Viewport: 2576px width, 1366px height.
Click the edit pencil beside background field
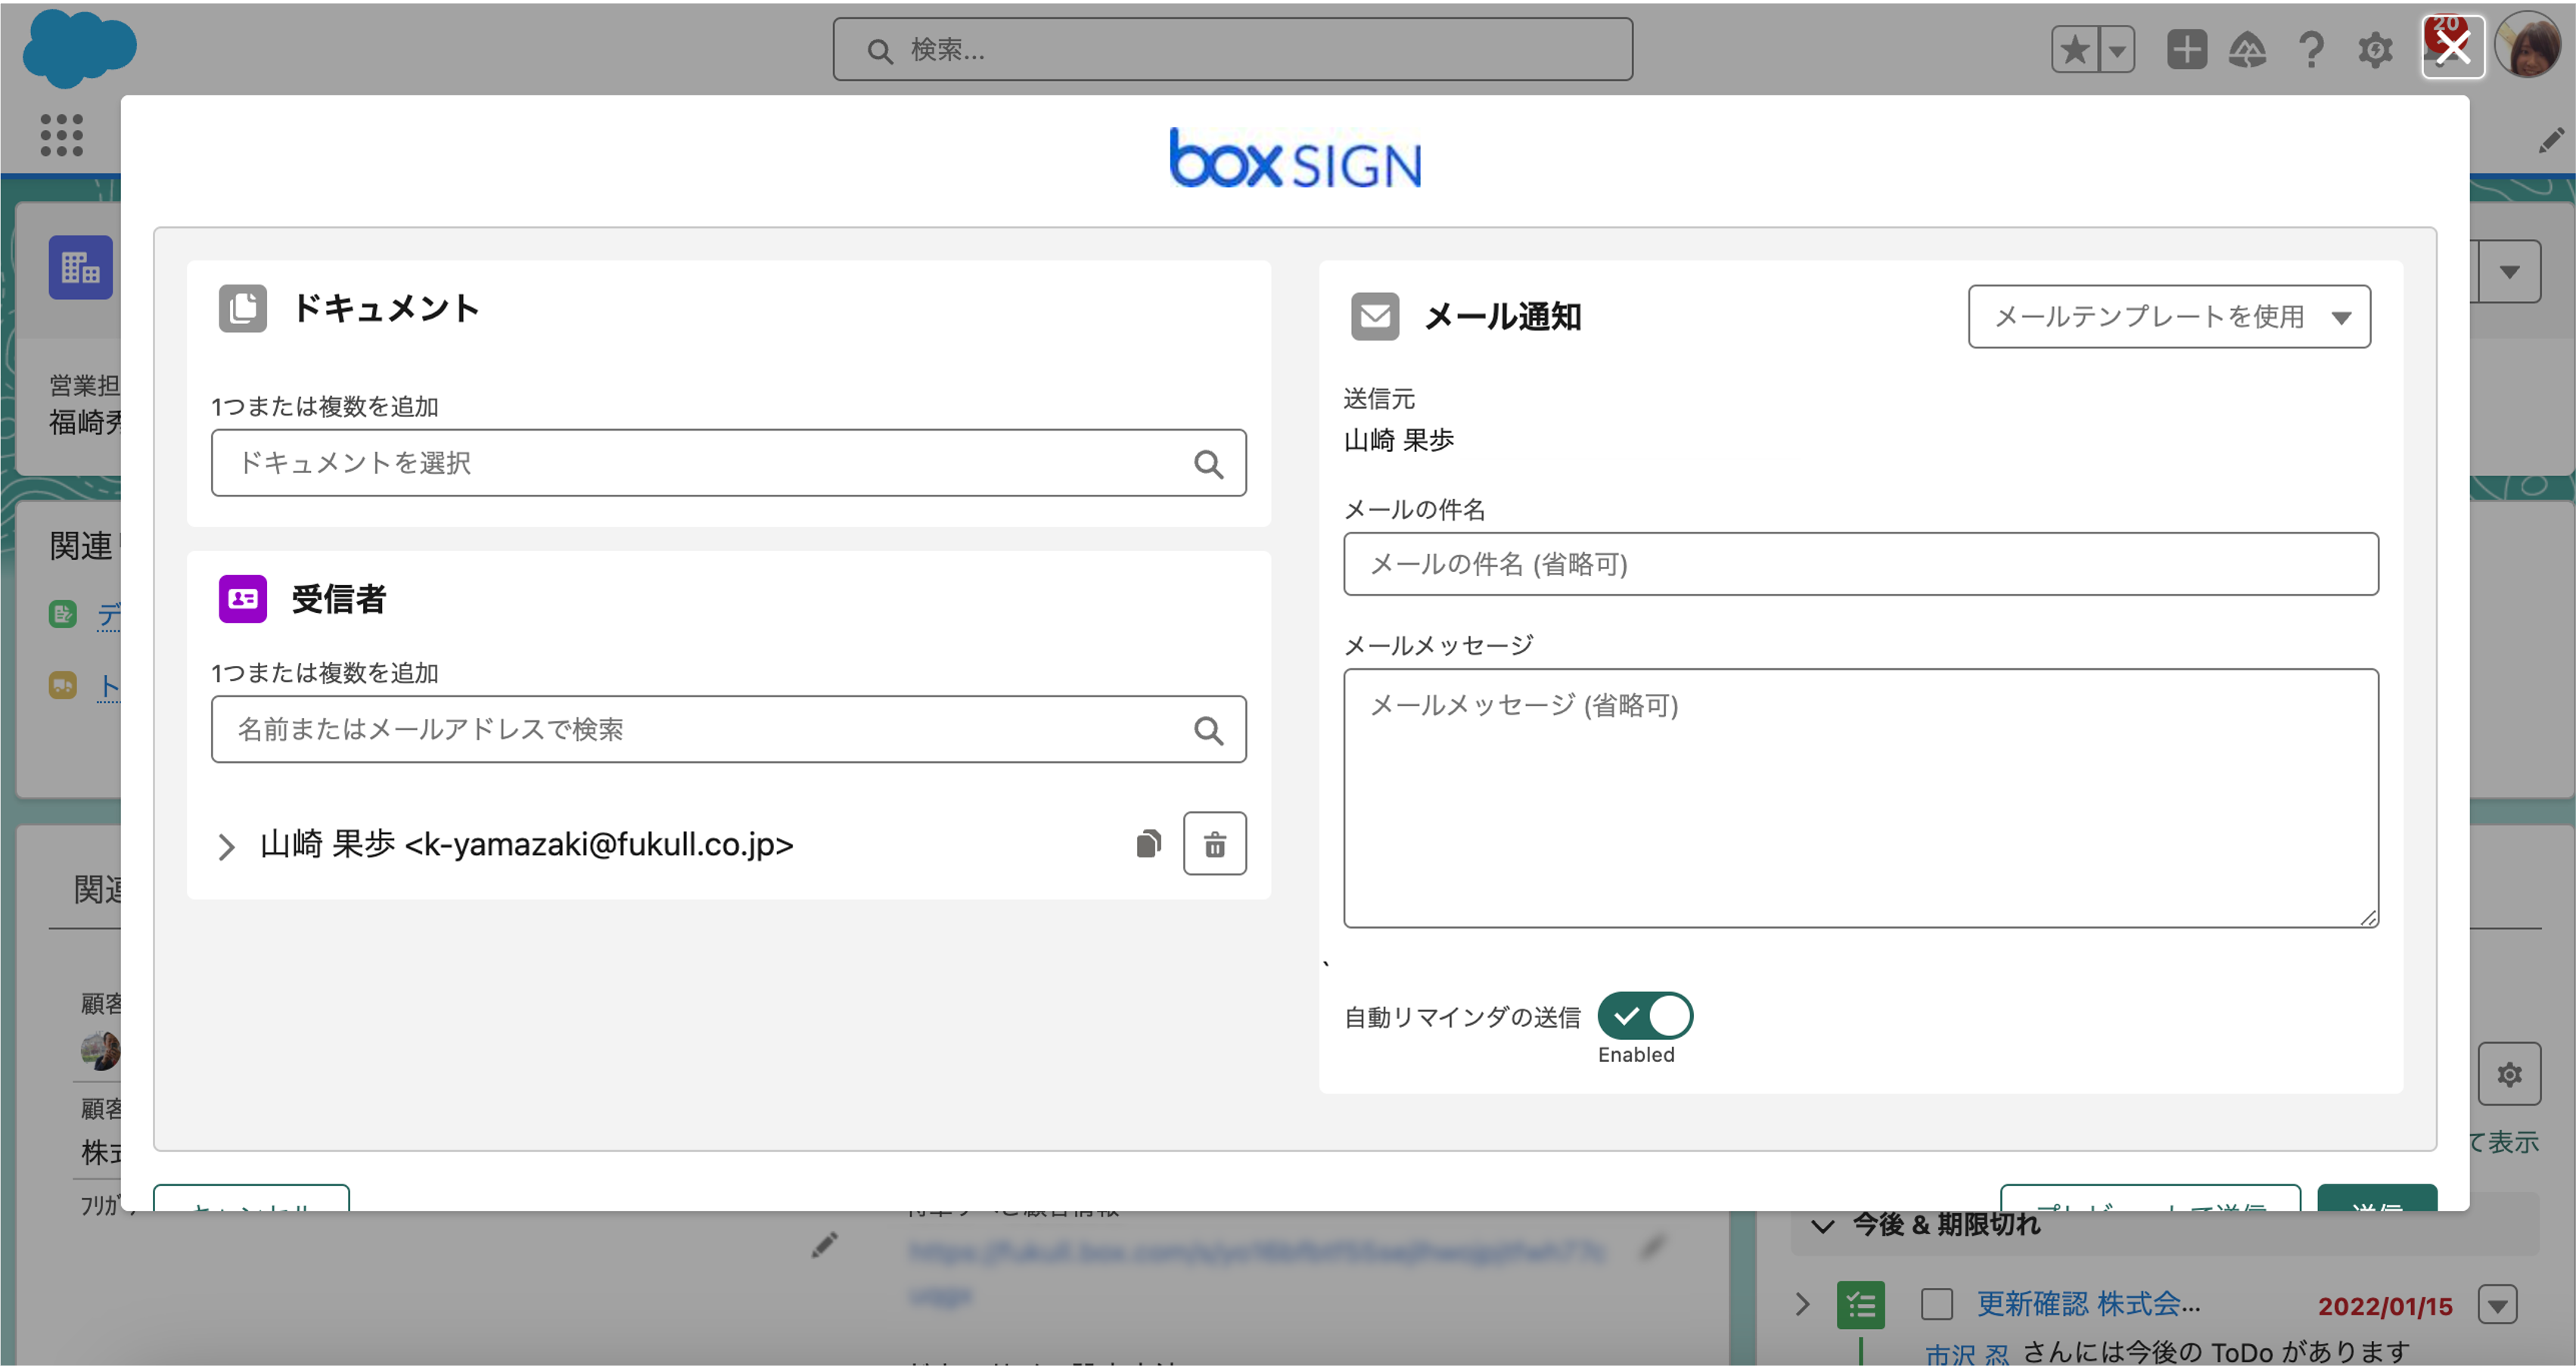point(824,1245)
